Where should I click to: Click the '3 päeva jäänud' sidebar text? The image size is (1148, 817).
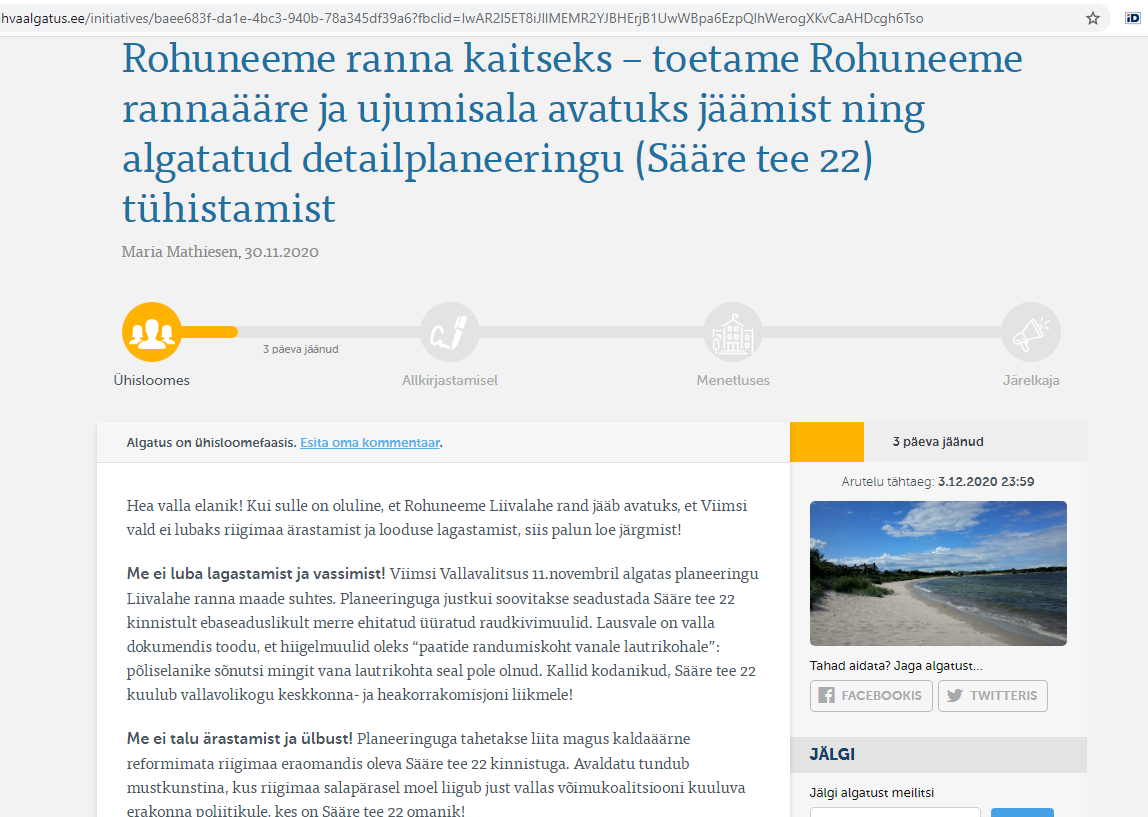pyautogui.click(x=938, y=442)
